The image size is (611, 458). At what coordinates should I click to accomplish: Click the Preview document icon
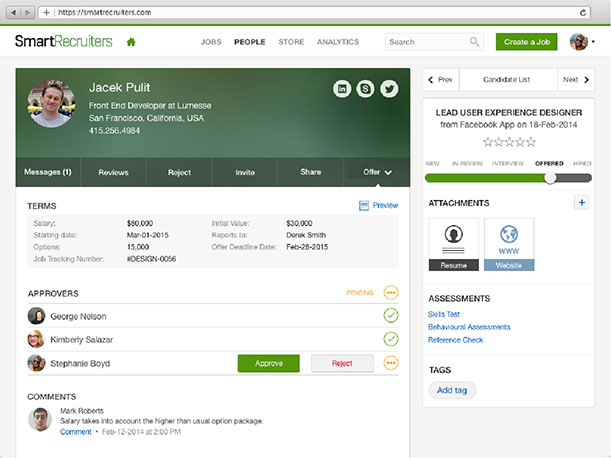coord(364,205)
